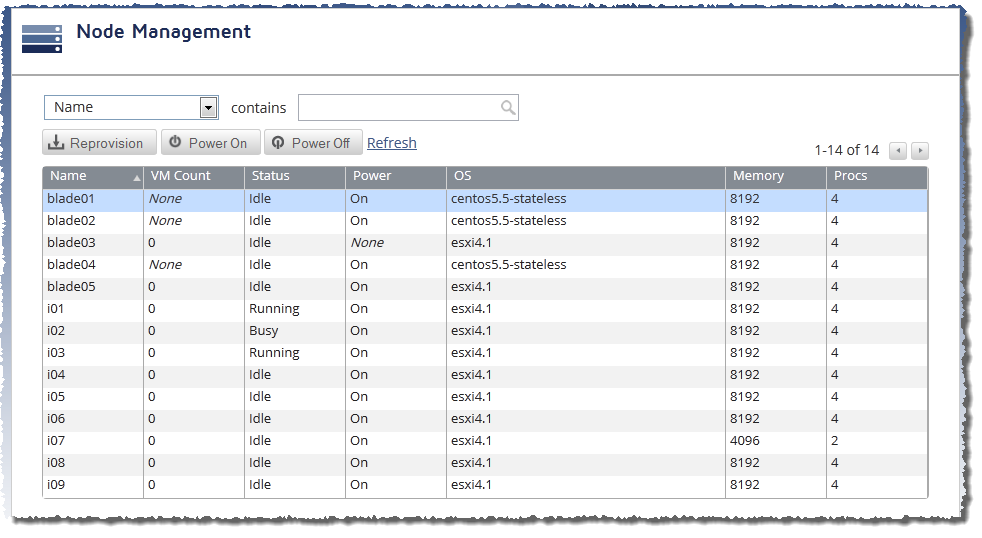Sort by the Procs column header

[x=877, y=177]
